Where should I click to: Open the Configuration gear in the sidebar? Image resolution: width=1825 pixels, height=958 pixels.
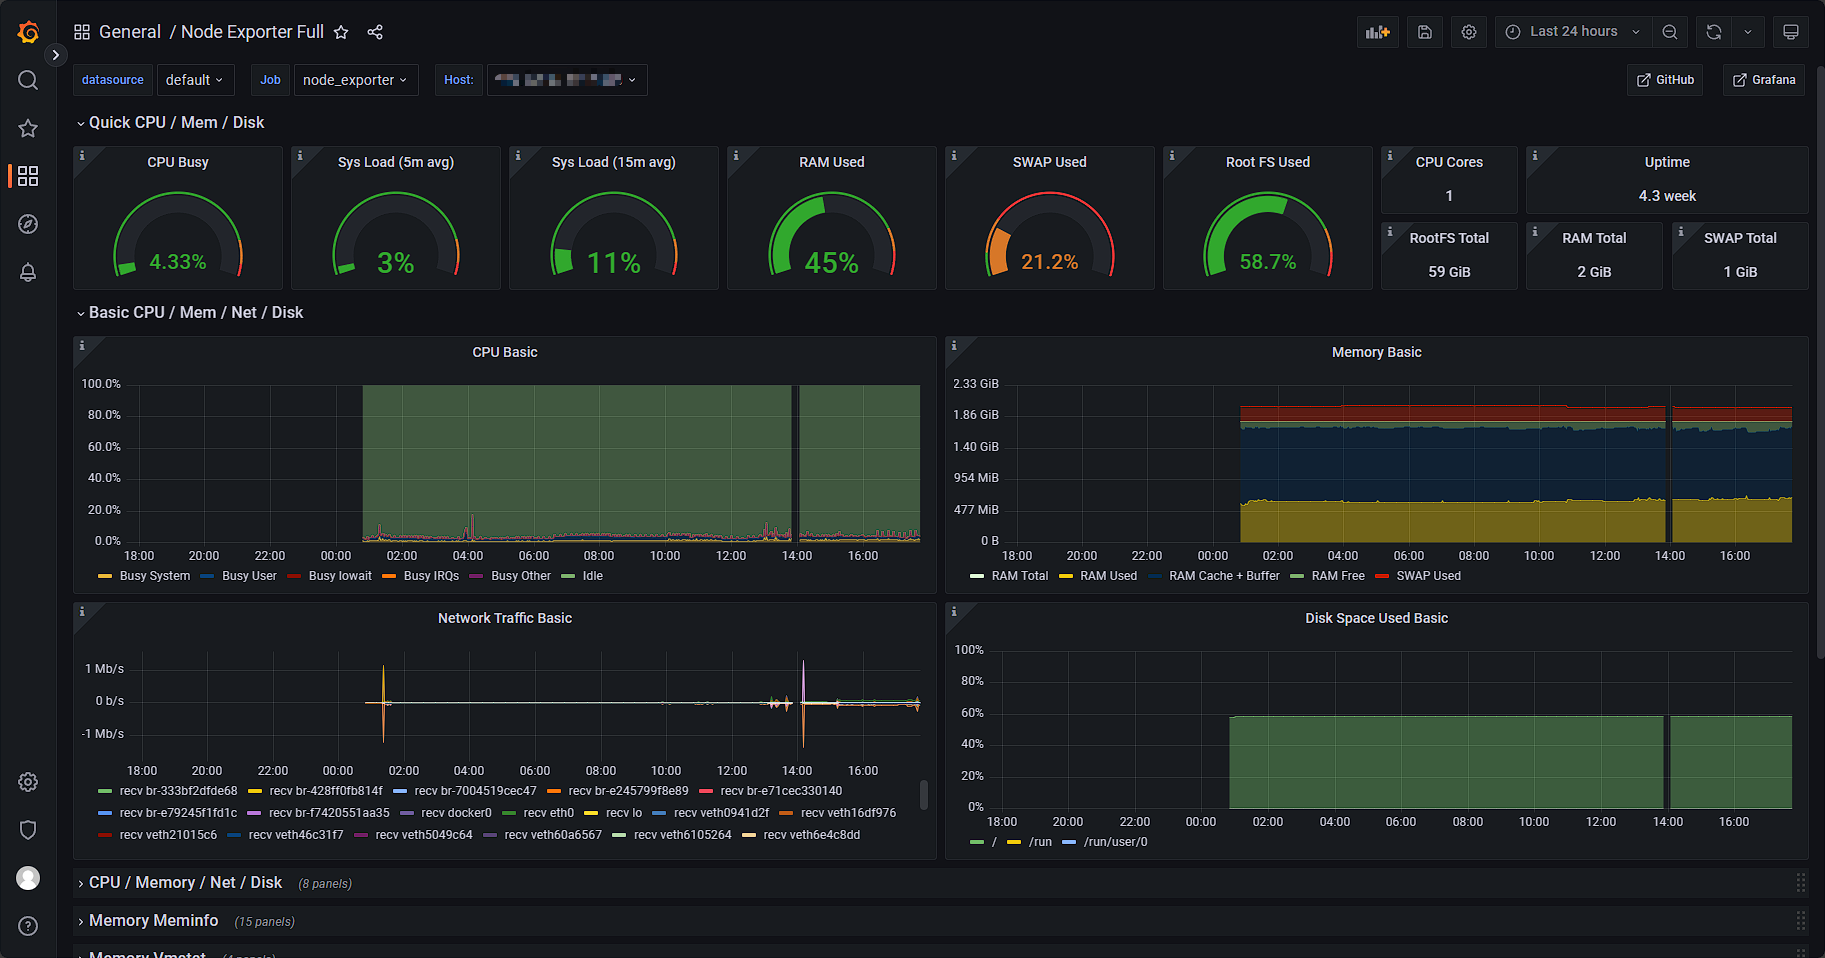28,782
